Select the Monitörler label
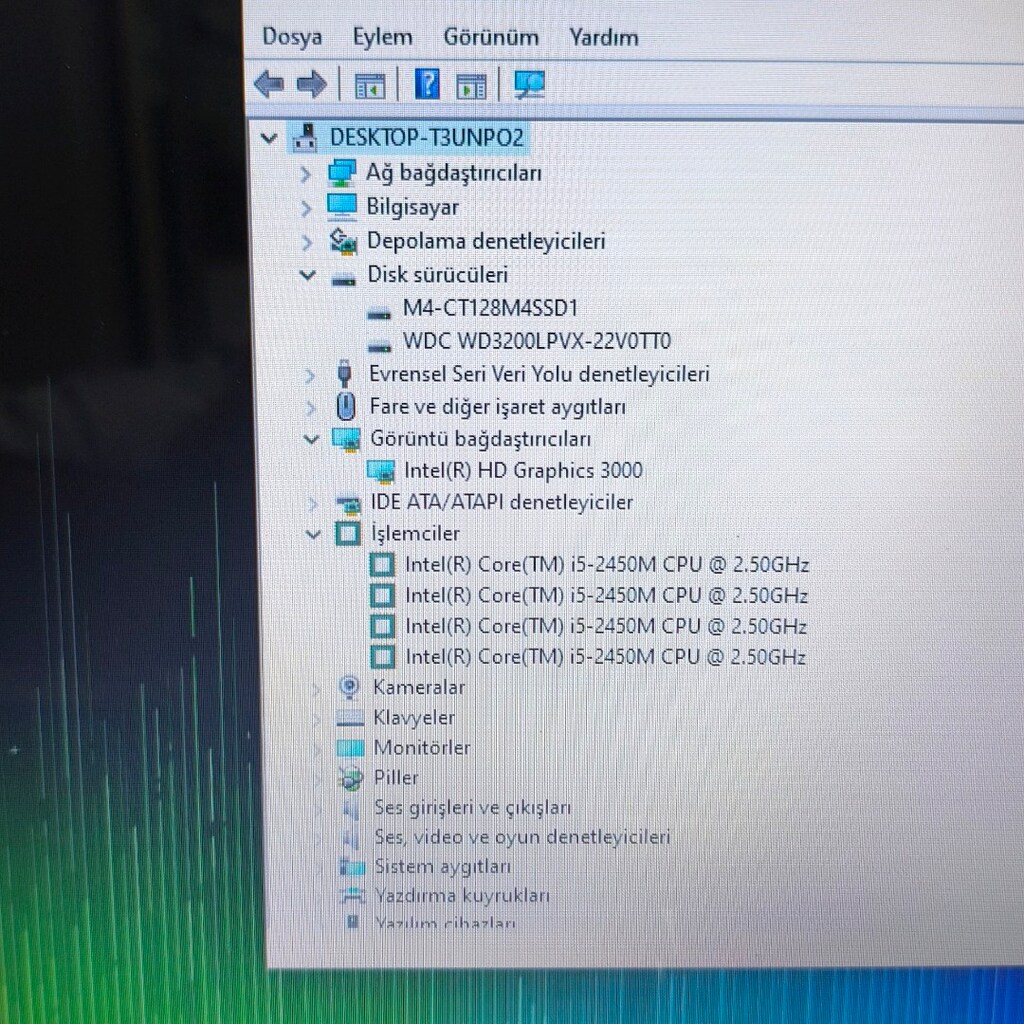Image resolution: width=1024 pixels, height=1024 pixels. (x=421, y=748)
